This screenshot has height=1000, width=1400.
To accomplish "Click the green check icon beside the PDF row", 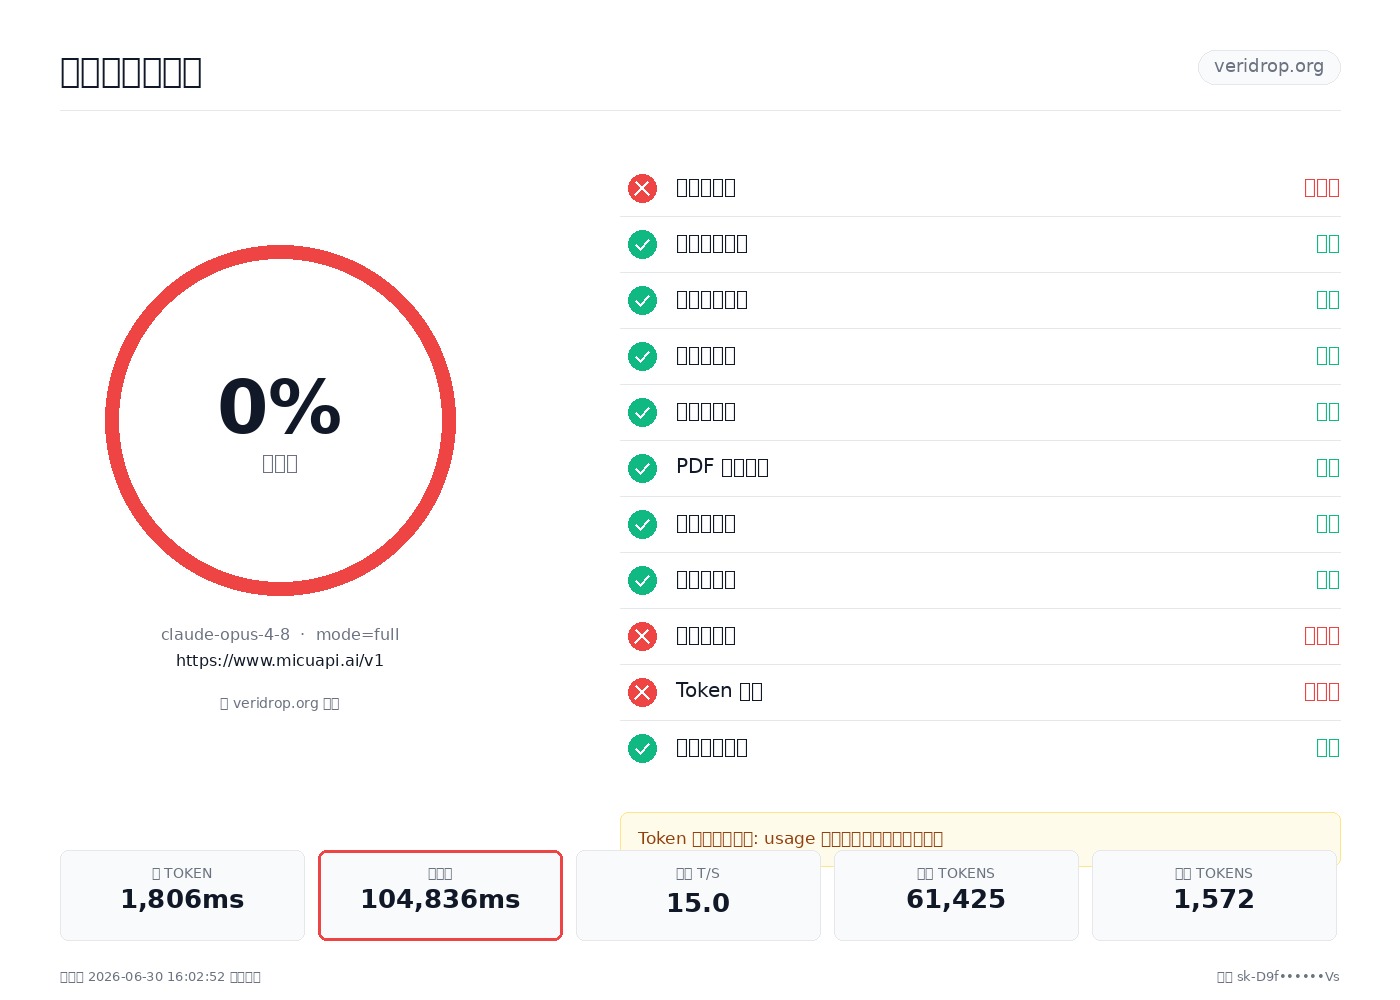I will 642,468.
